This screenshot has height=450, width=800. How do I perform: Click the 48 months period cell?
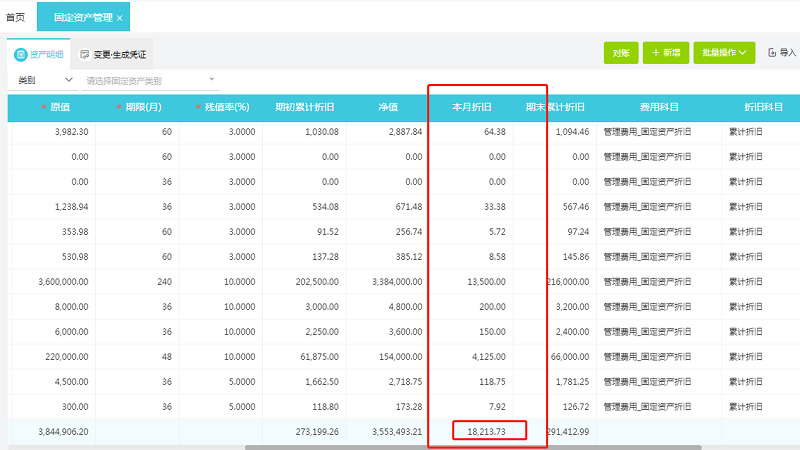point(166,357)
